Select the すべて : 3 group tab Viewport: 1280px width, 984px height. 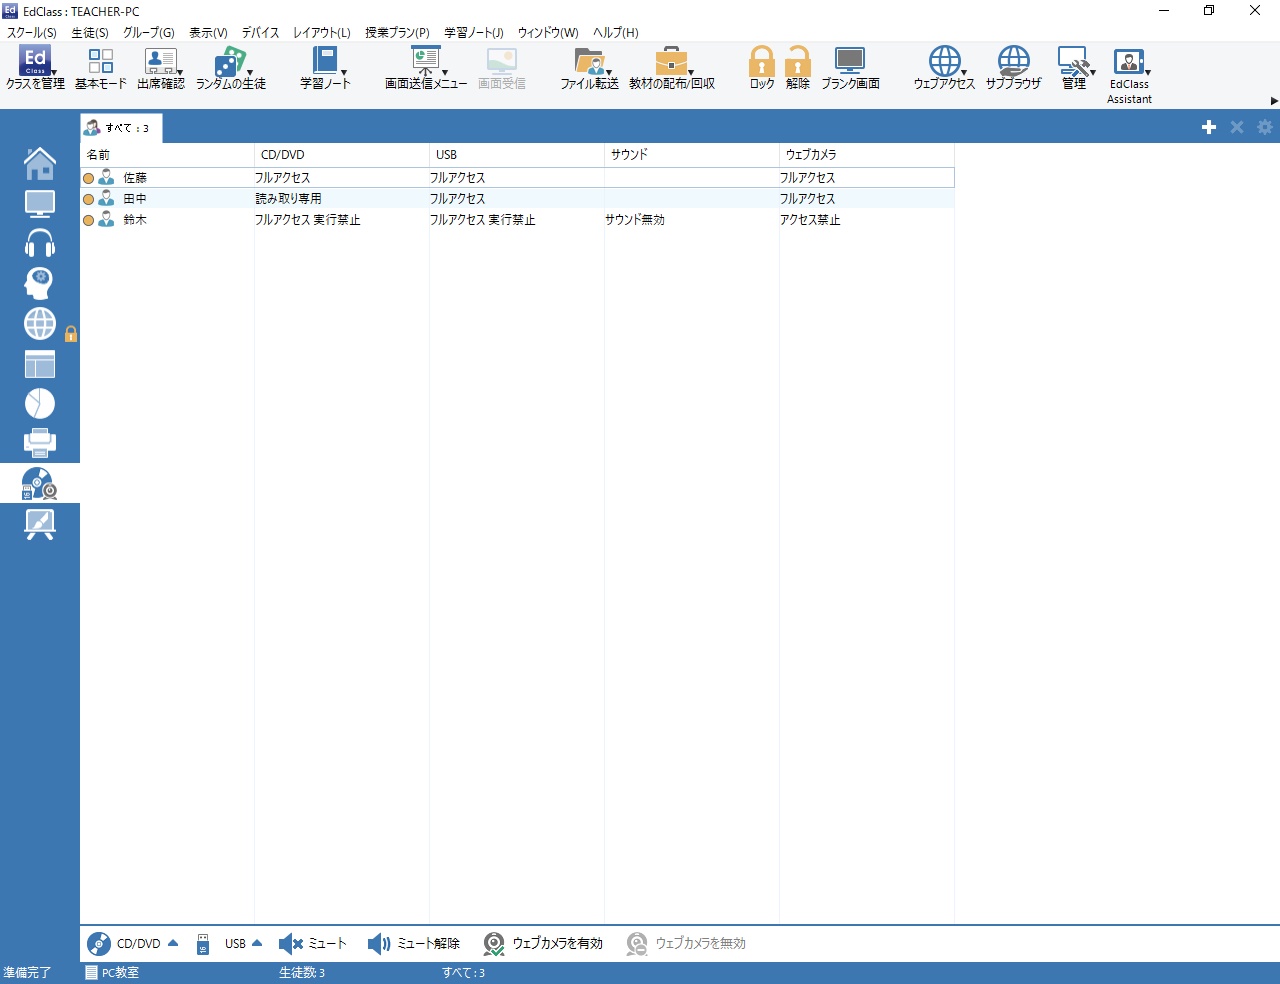click(x=120, y=128)
